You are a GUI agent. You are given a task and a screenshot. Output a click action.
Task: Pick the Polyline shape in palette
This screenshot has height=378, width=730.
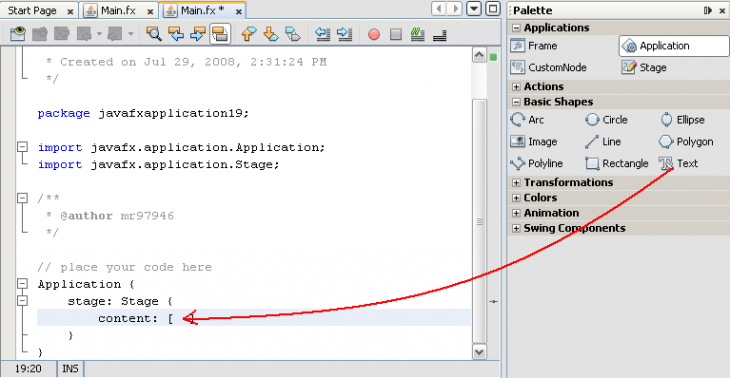[537, 163]
